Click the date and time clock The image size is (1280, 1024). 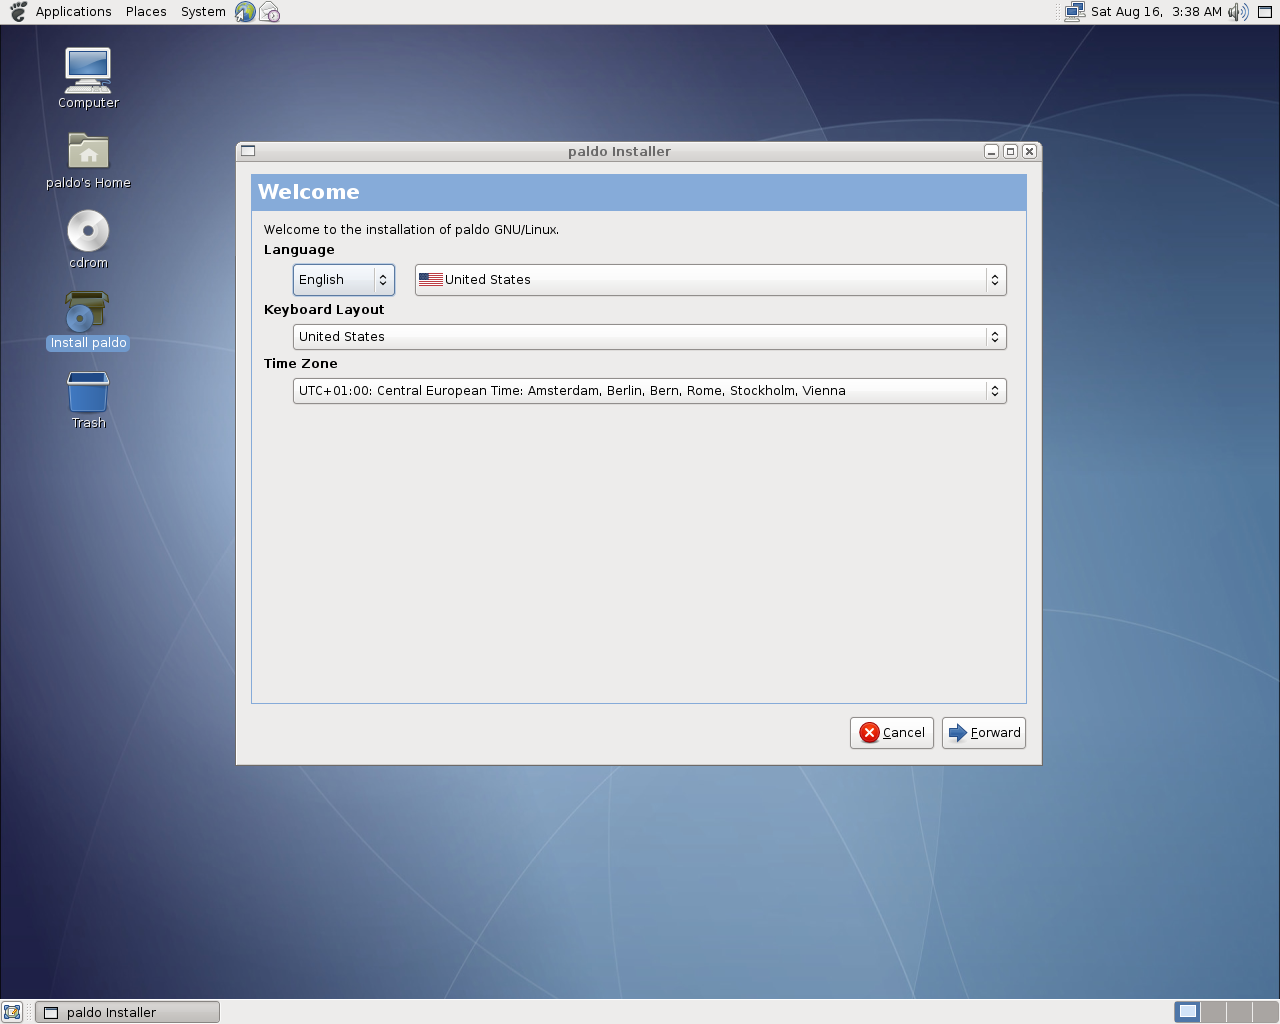tap(1156, 12)
